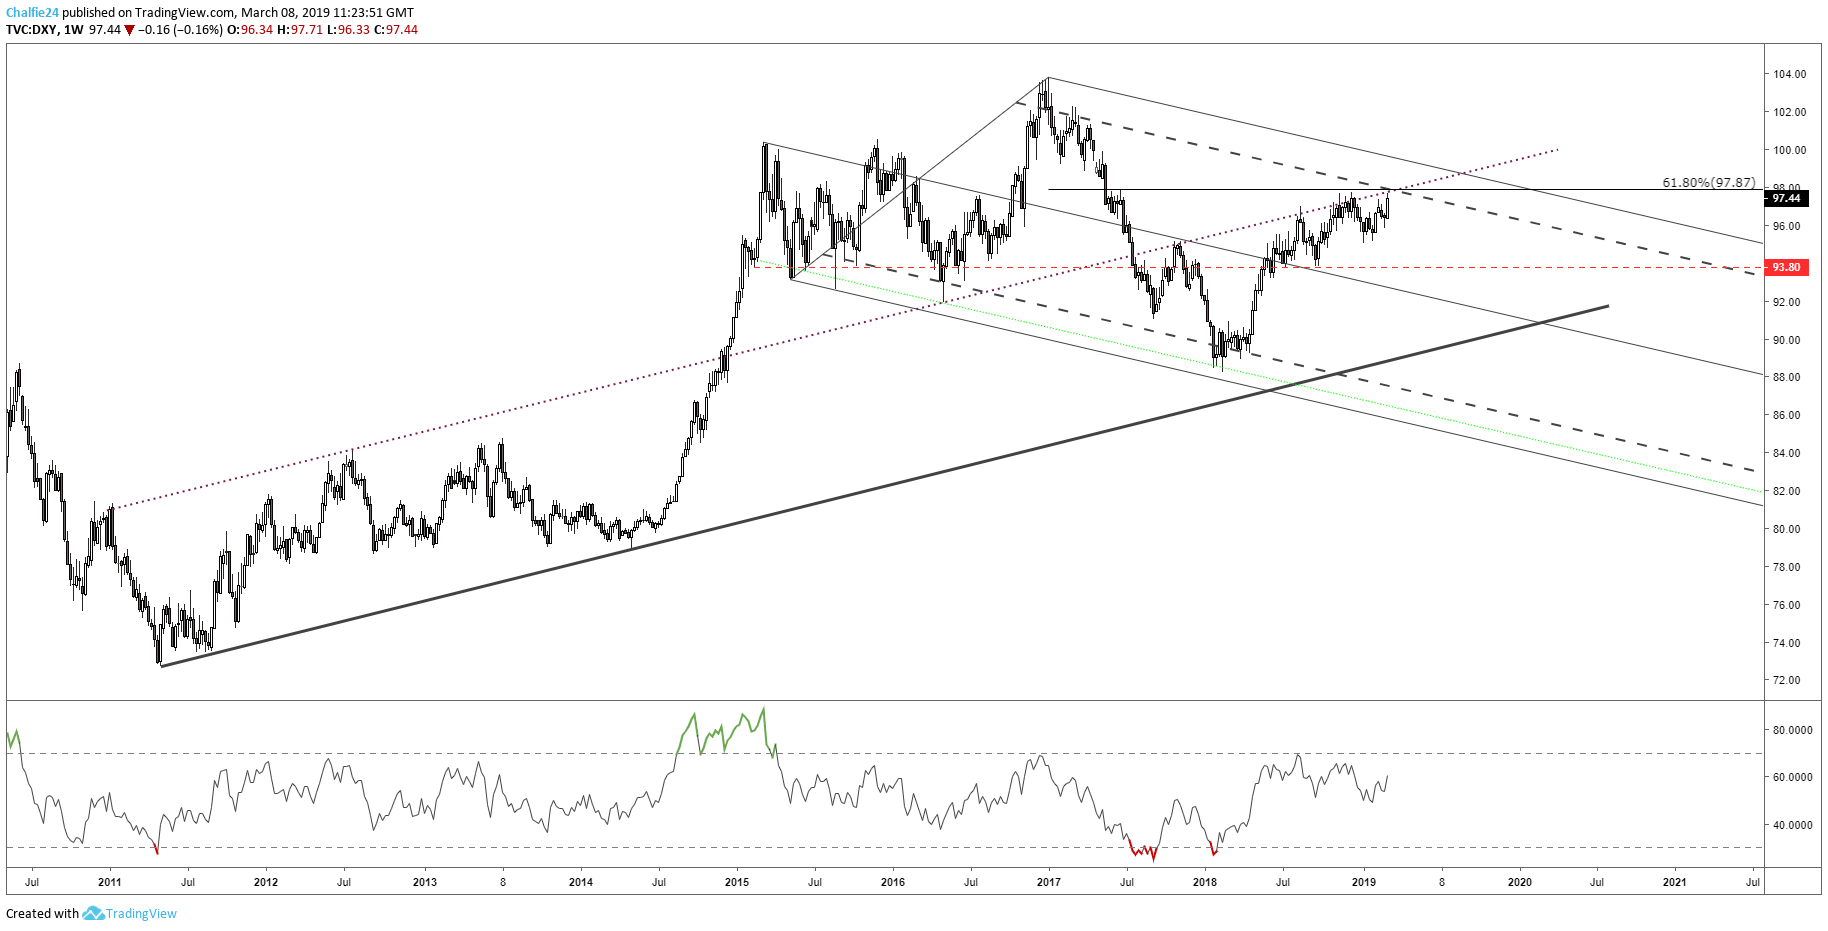Click the 61.80%(97.87) Fibonacci label

pyautogui.click(x=1709, y=182)
